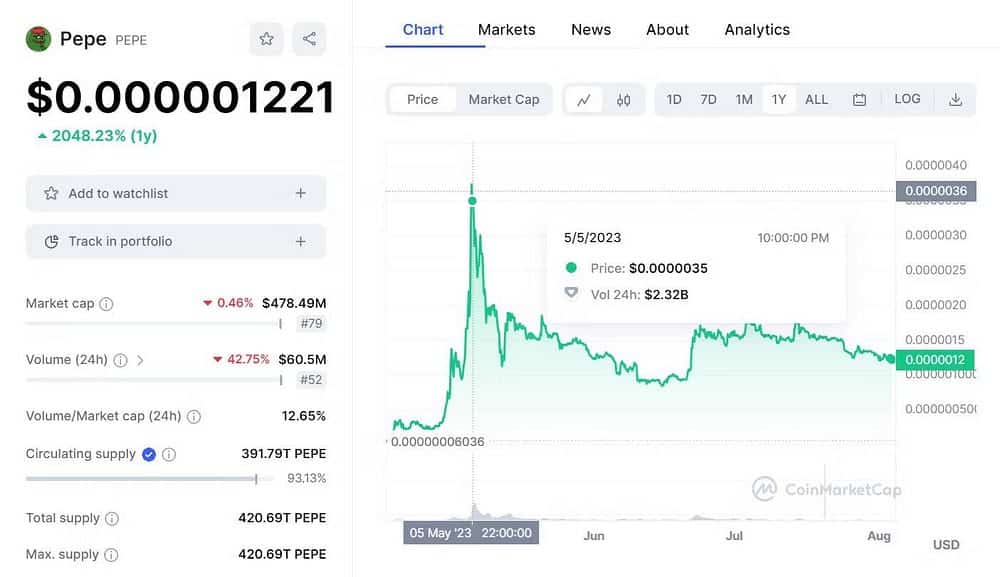Click the plus on Add to watchlist
This screenshot has width=1000, height=577.
pos(300,193)
